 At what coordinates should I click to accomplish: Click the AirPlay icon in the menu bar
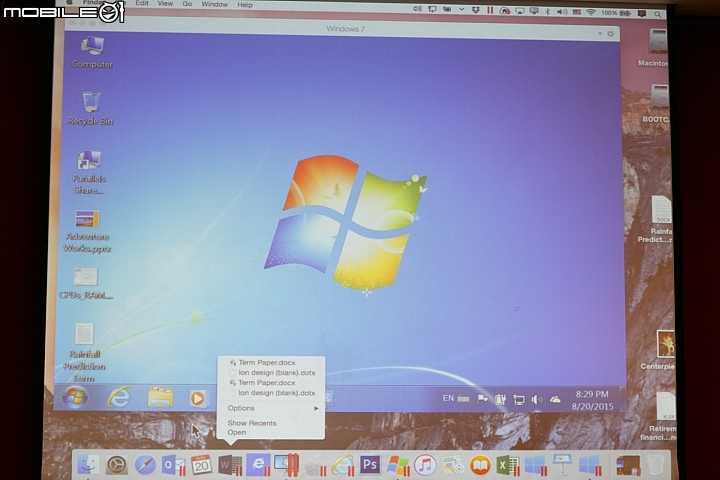pyautogui.click(x=519, y=11)
